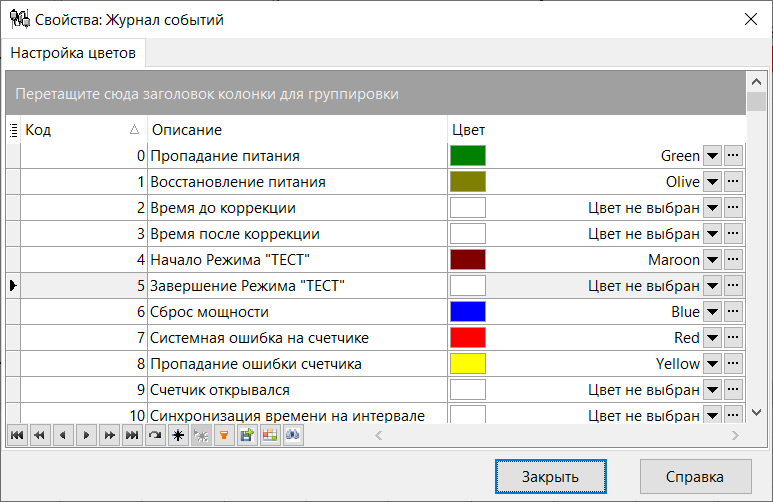Select the row Счетчик открывался
The image size is (773, 502).
[x=376, y=390]
